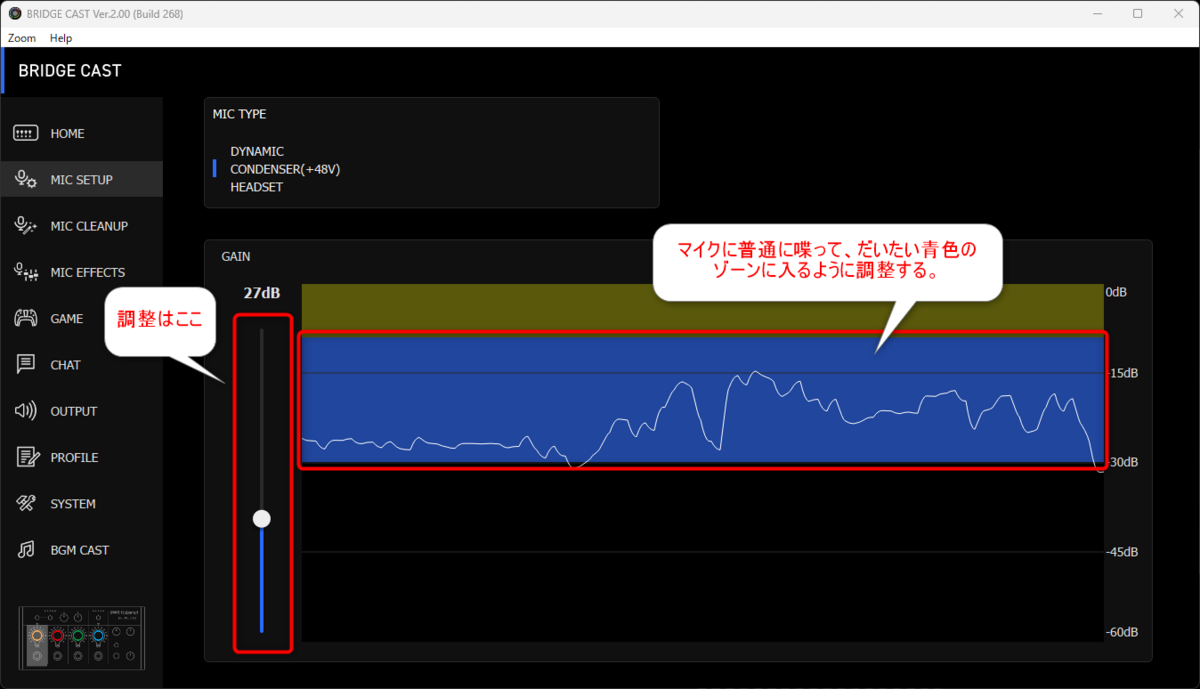Click the gain slider white knob

point(262,518)
